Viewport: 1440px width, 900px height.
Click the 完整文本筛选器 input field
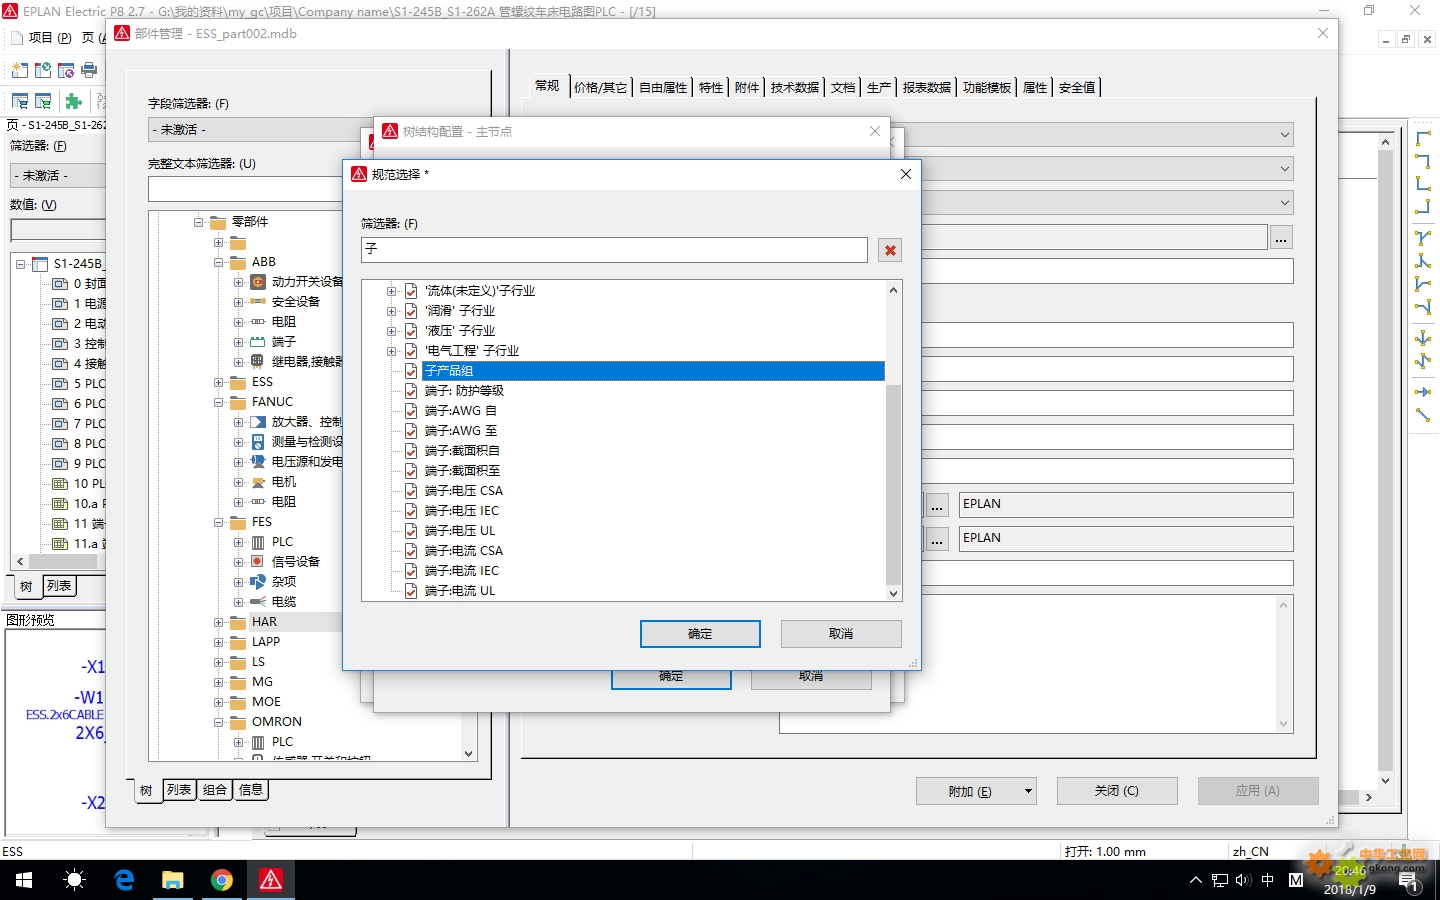(245, 190)
